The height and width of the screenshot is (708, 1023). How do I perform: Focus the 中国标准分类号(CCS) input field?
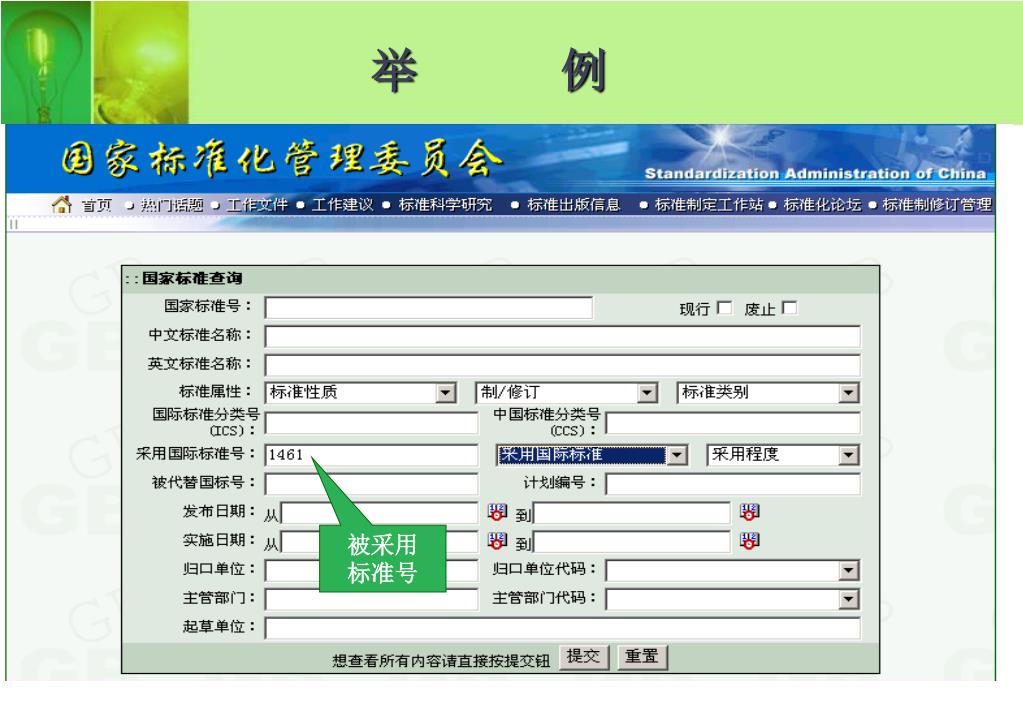[x=733, y=423]
